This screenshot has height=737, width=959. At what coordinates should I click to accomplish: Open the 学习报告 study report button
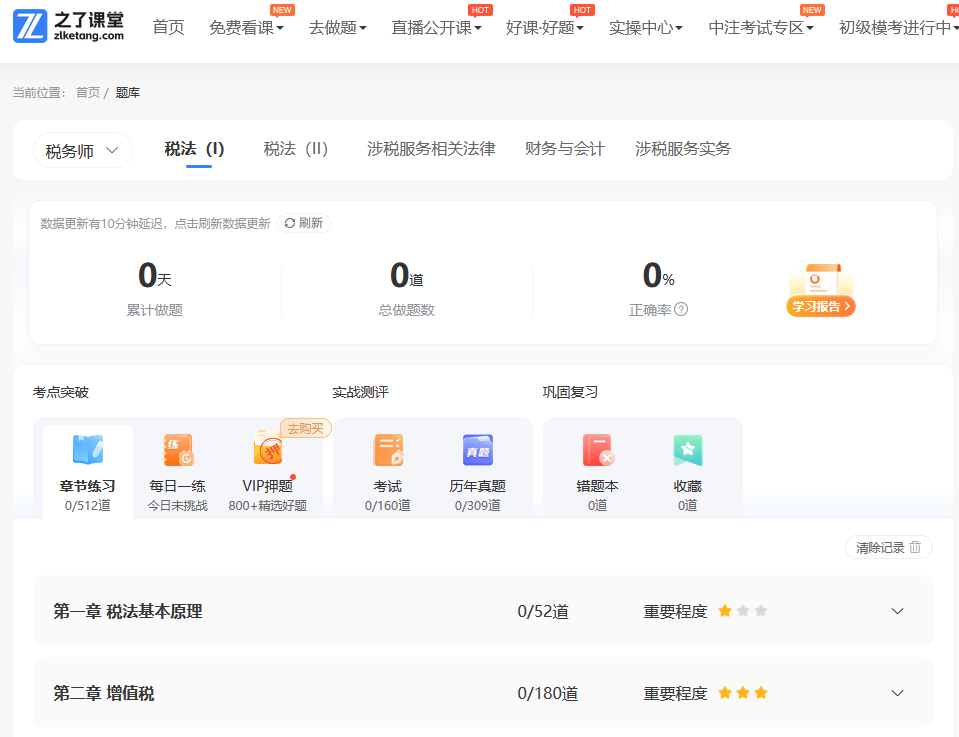tap(821, 306)
